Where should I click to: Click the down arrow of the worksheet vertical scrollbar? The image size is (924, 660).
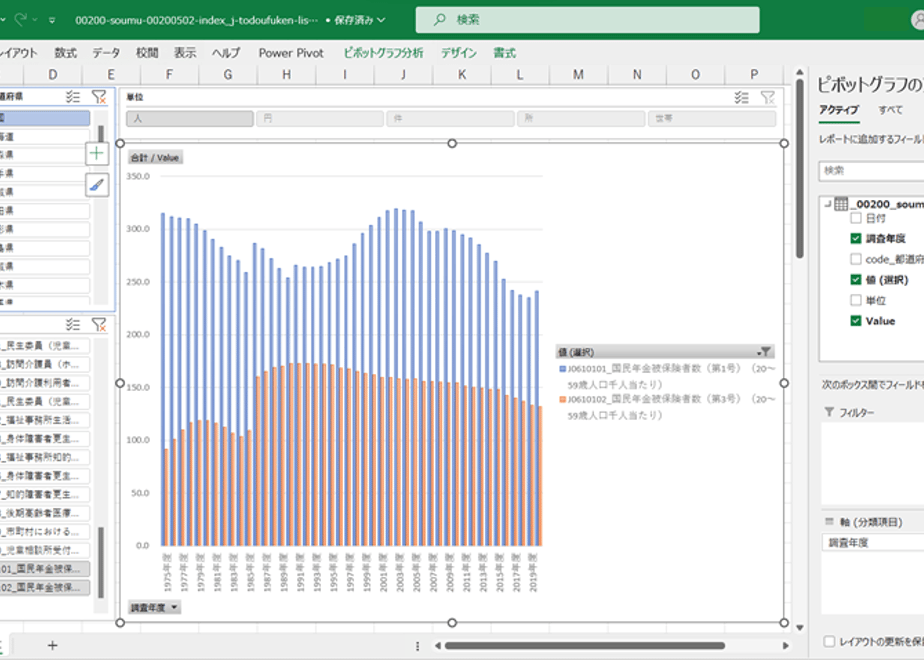(x=800, y=628)
